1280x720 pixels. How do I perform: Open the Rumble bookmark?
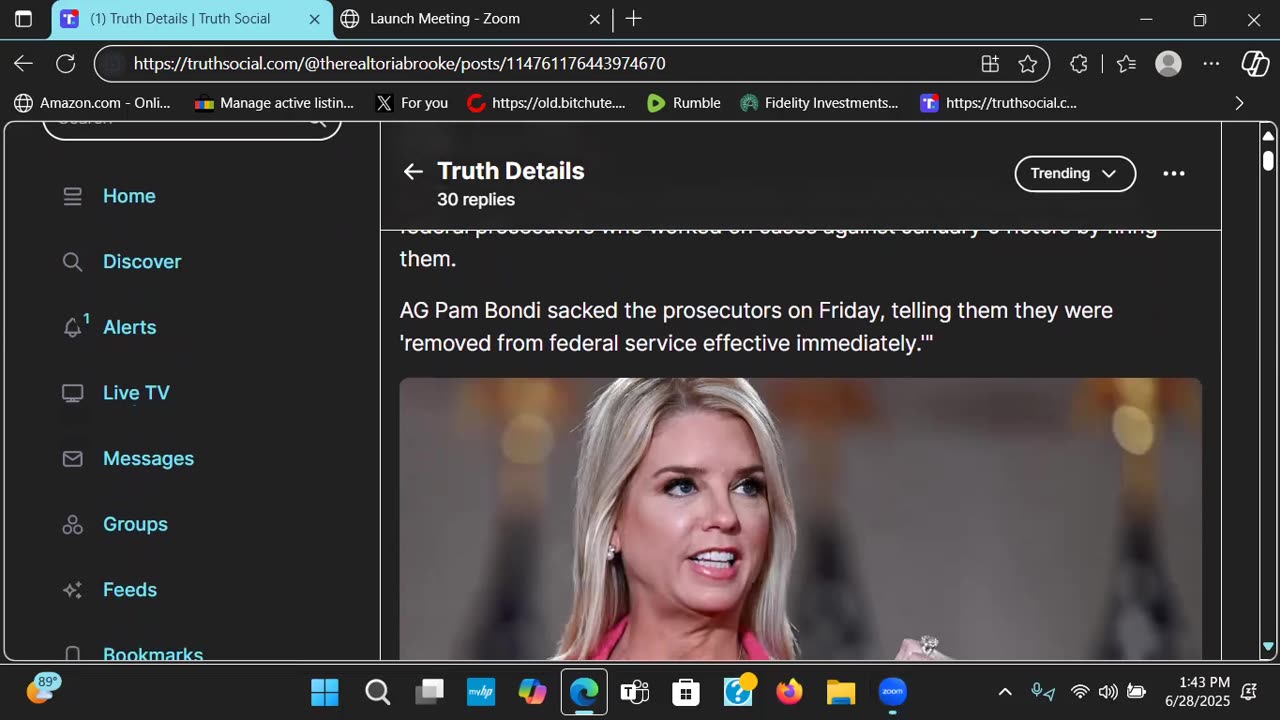click(683, 103)
